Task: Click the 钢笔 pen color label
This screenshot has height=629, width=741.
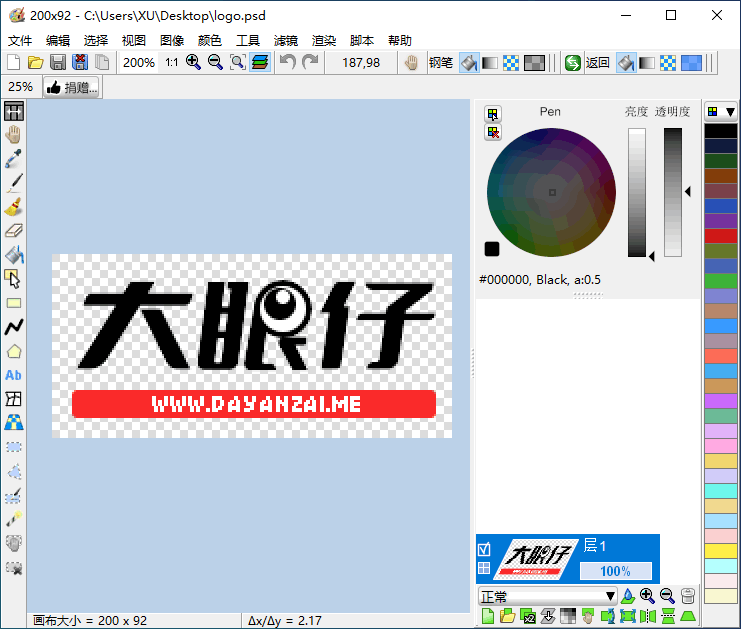Action: pos(441,62)
